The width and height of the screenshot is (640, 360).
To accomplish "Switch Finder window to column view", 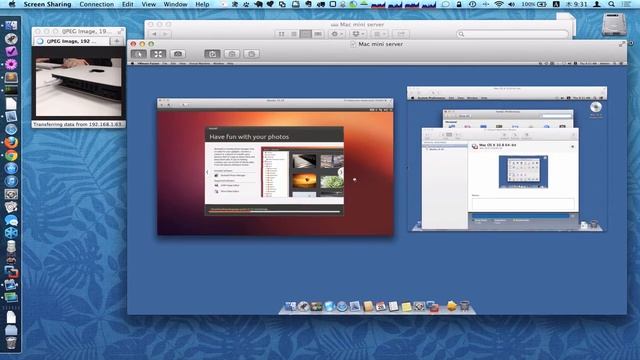I will point(305,34).
